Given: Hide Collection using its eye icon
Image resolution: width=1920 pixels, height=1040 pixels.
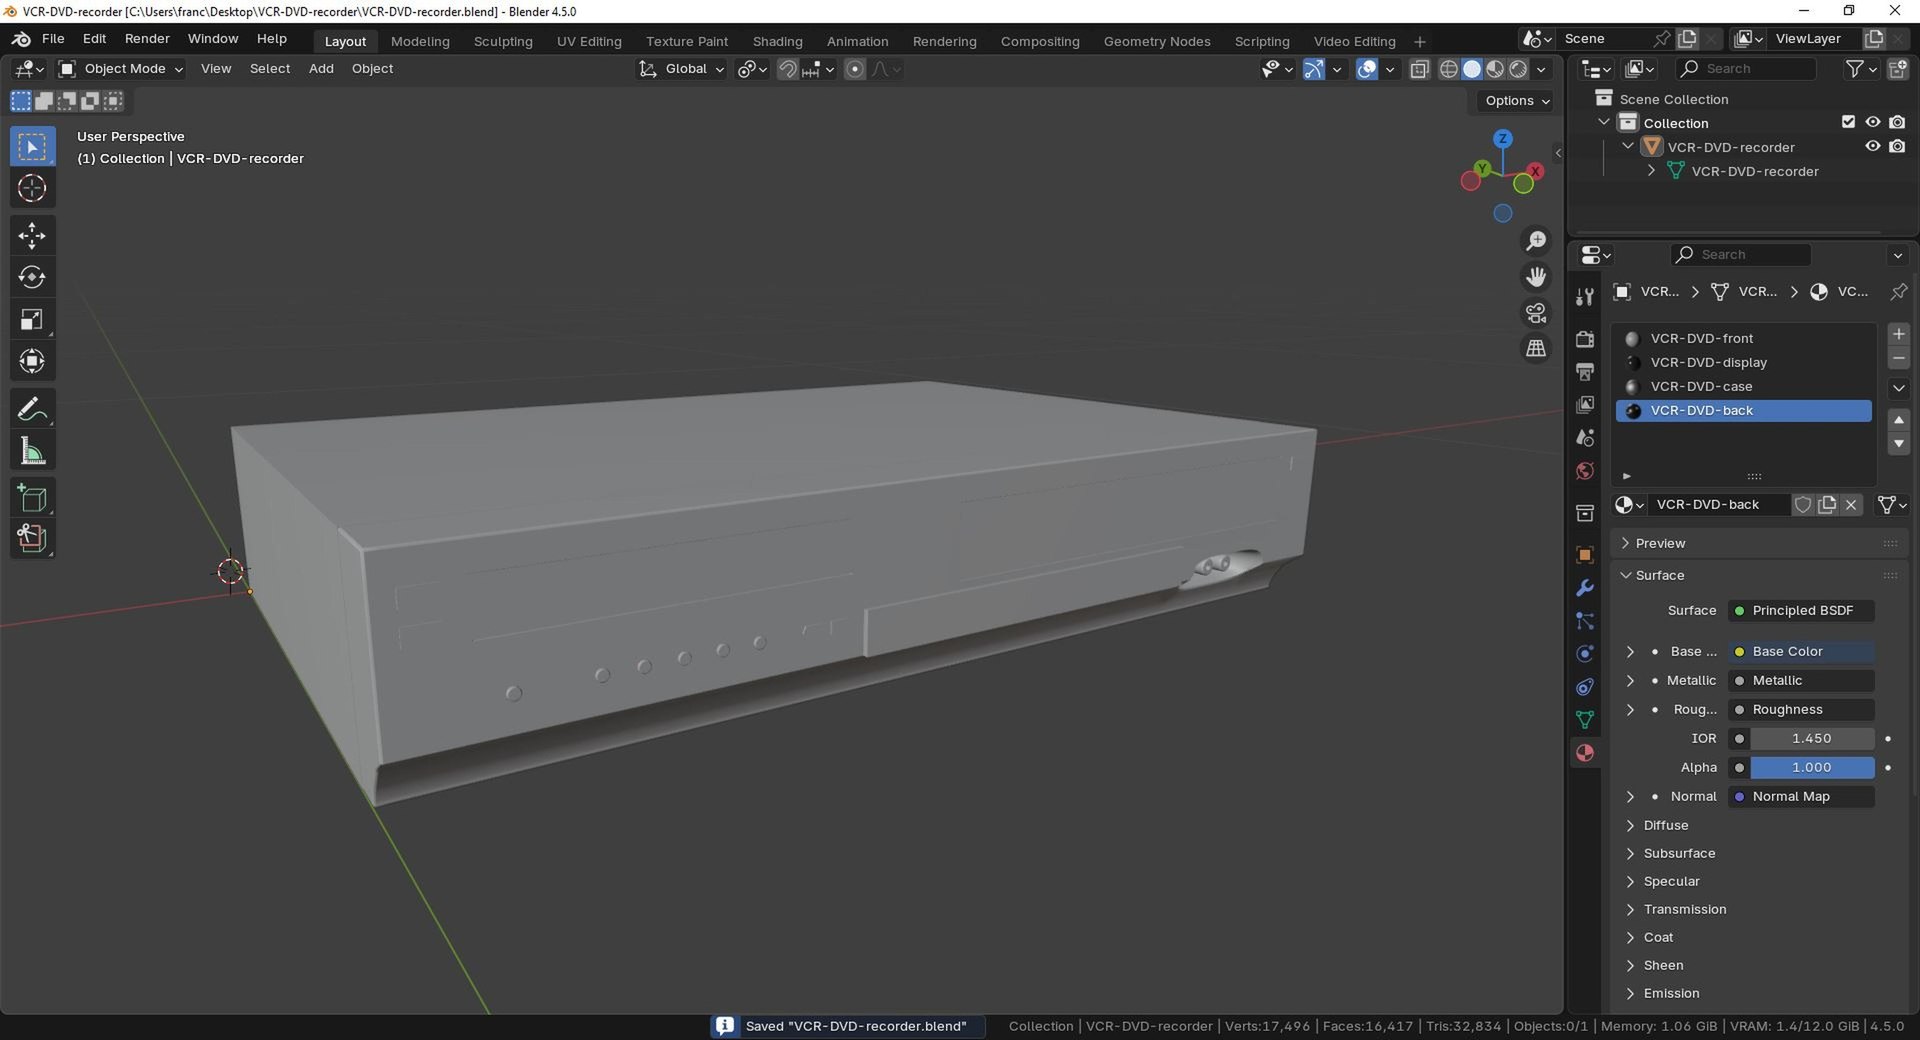Looking at the screenshot, I should coord(1873,122).
